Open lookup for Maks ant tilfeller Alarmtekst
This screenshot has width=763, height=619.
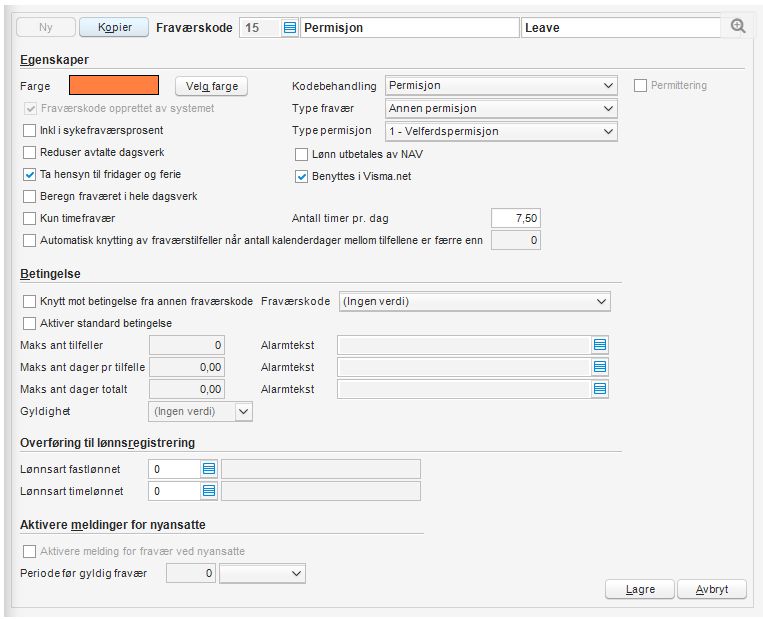tap(600, 345)
